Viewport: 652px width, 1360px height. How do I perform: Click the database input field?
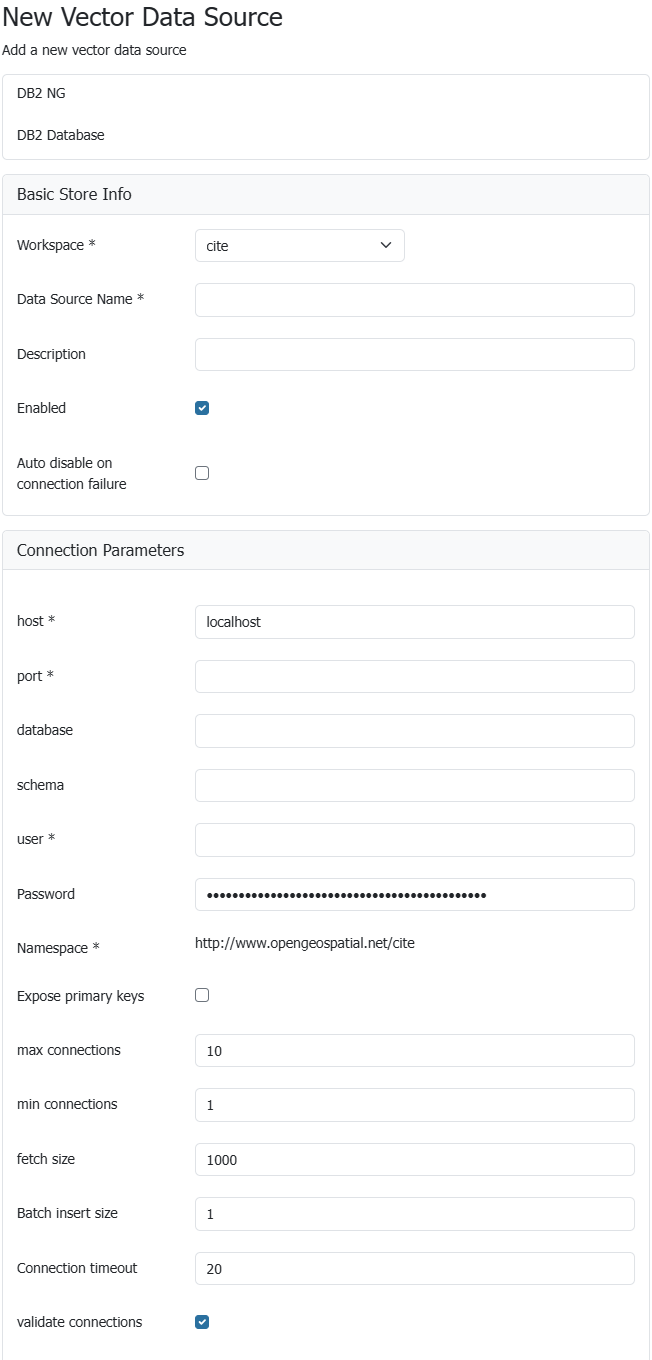(x=414, y=731)
